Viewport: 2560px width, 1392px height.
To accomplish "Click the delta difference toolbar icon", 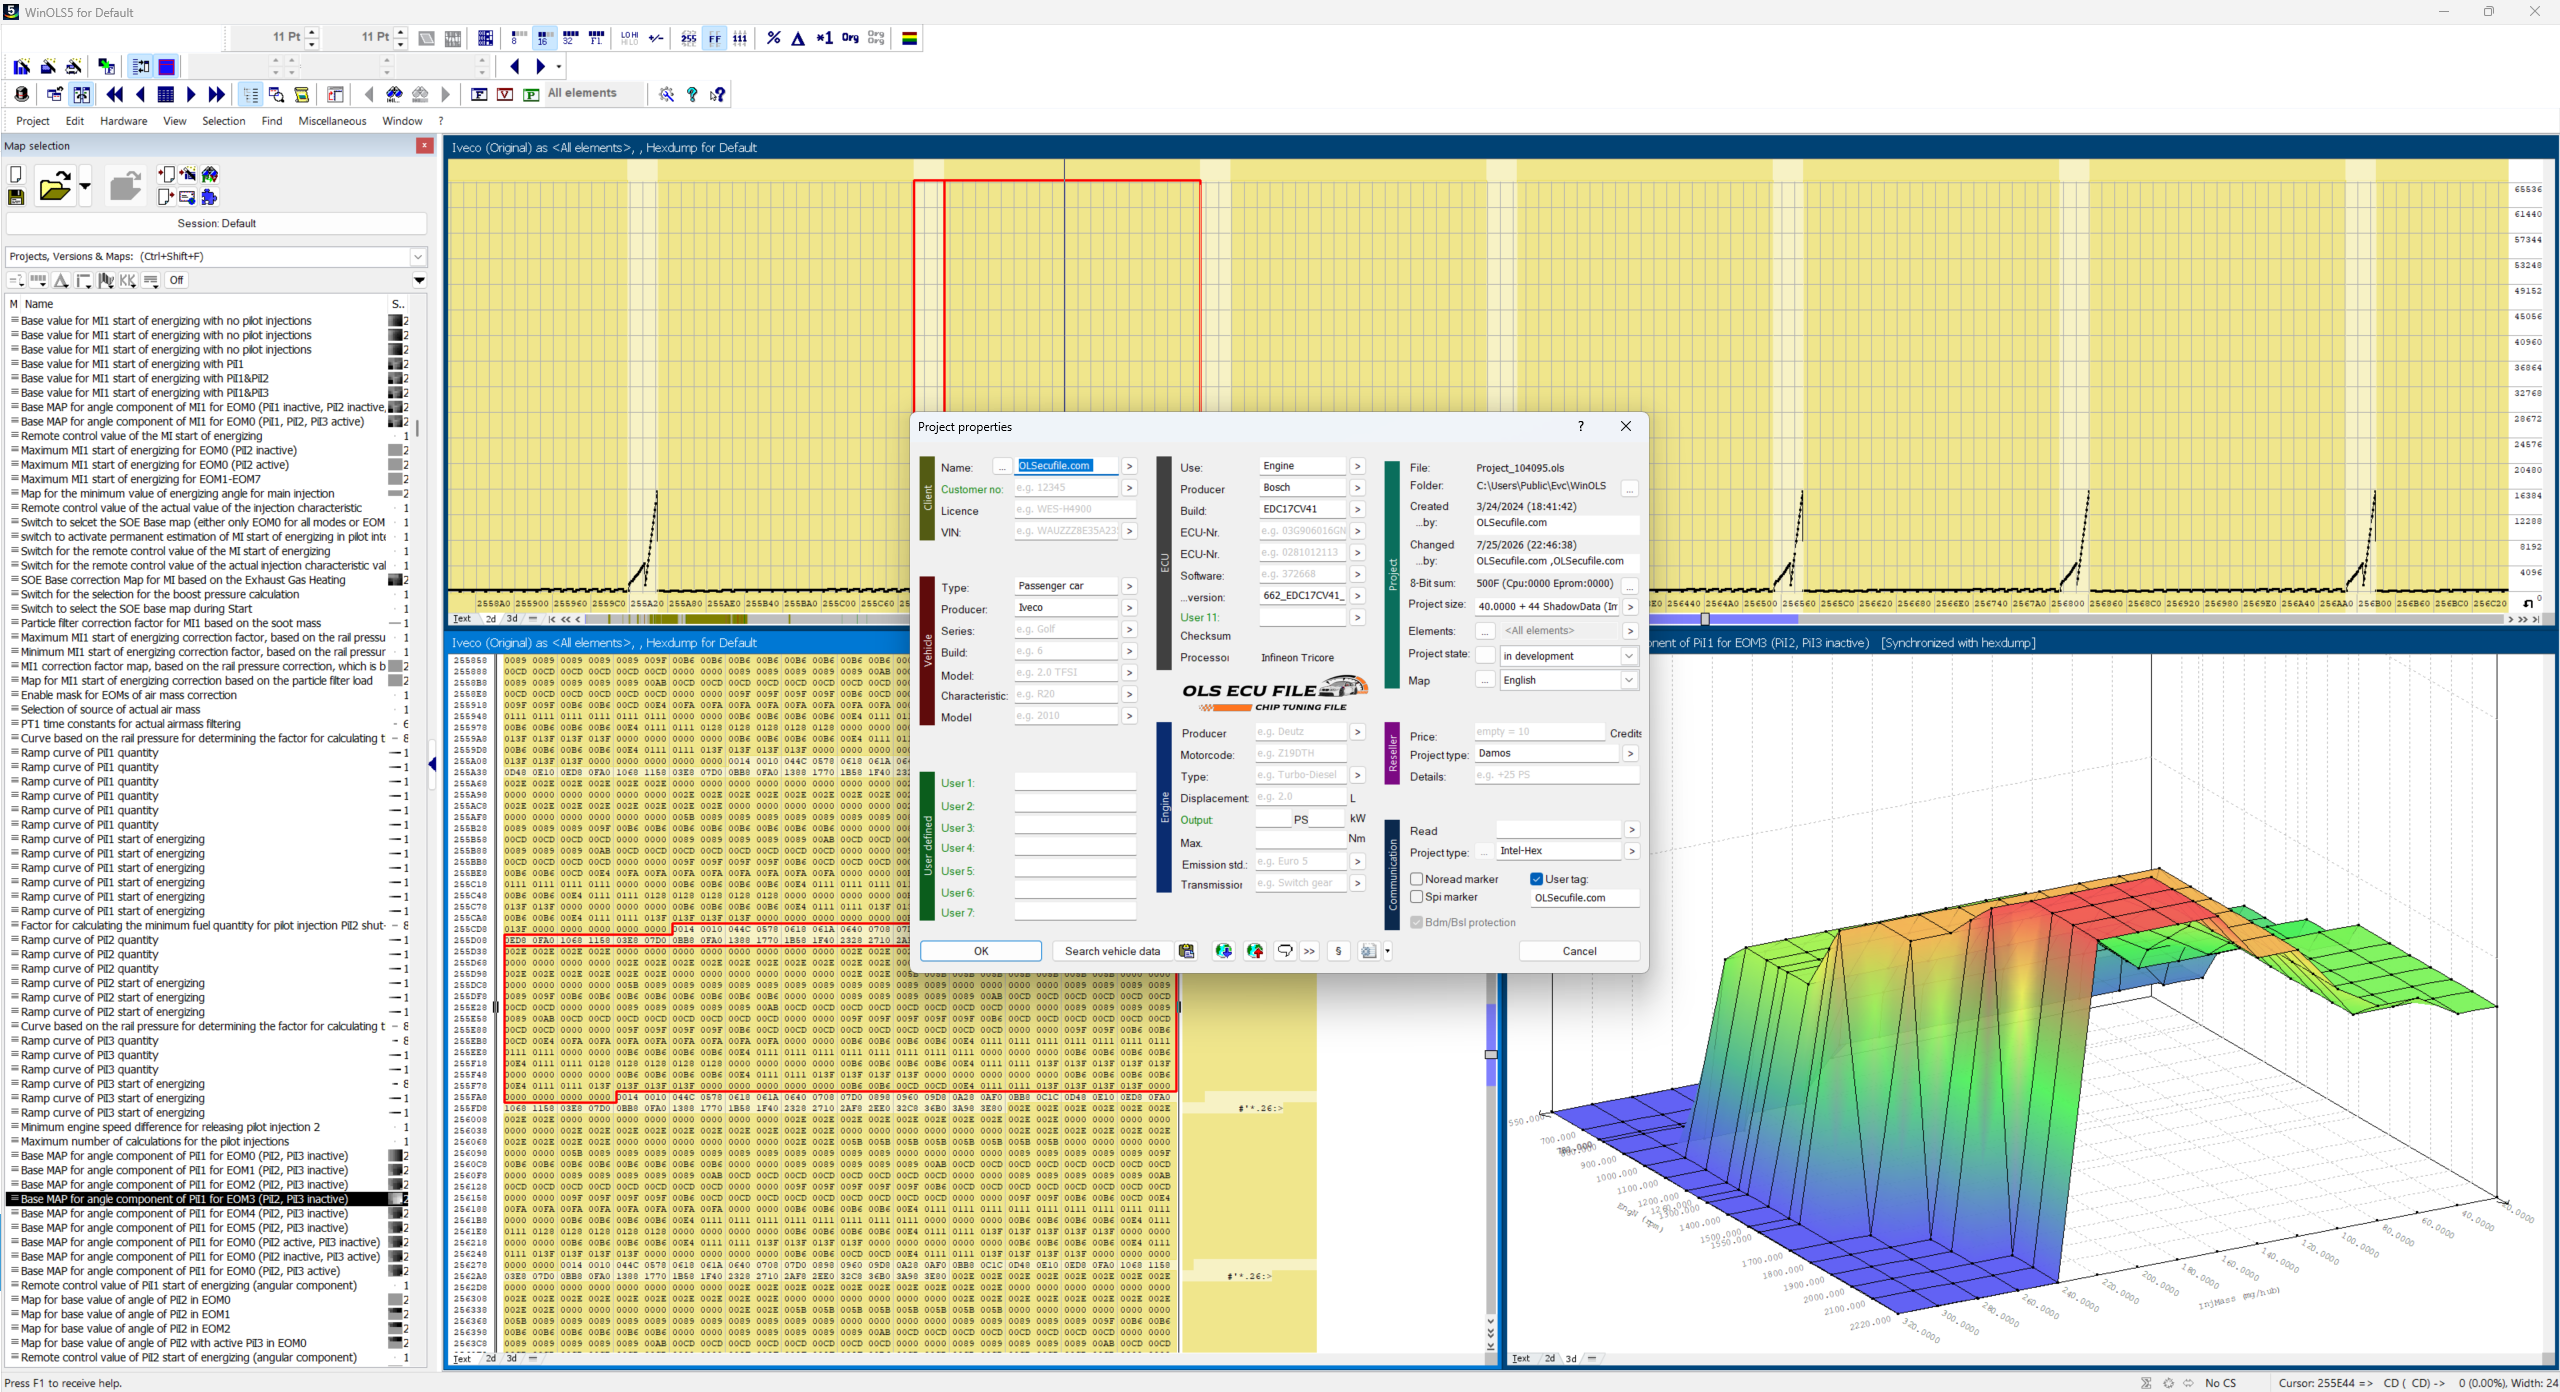I will coord(798,38).
